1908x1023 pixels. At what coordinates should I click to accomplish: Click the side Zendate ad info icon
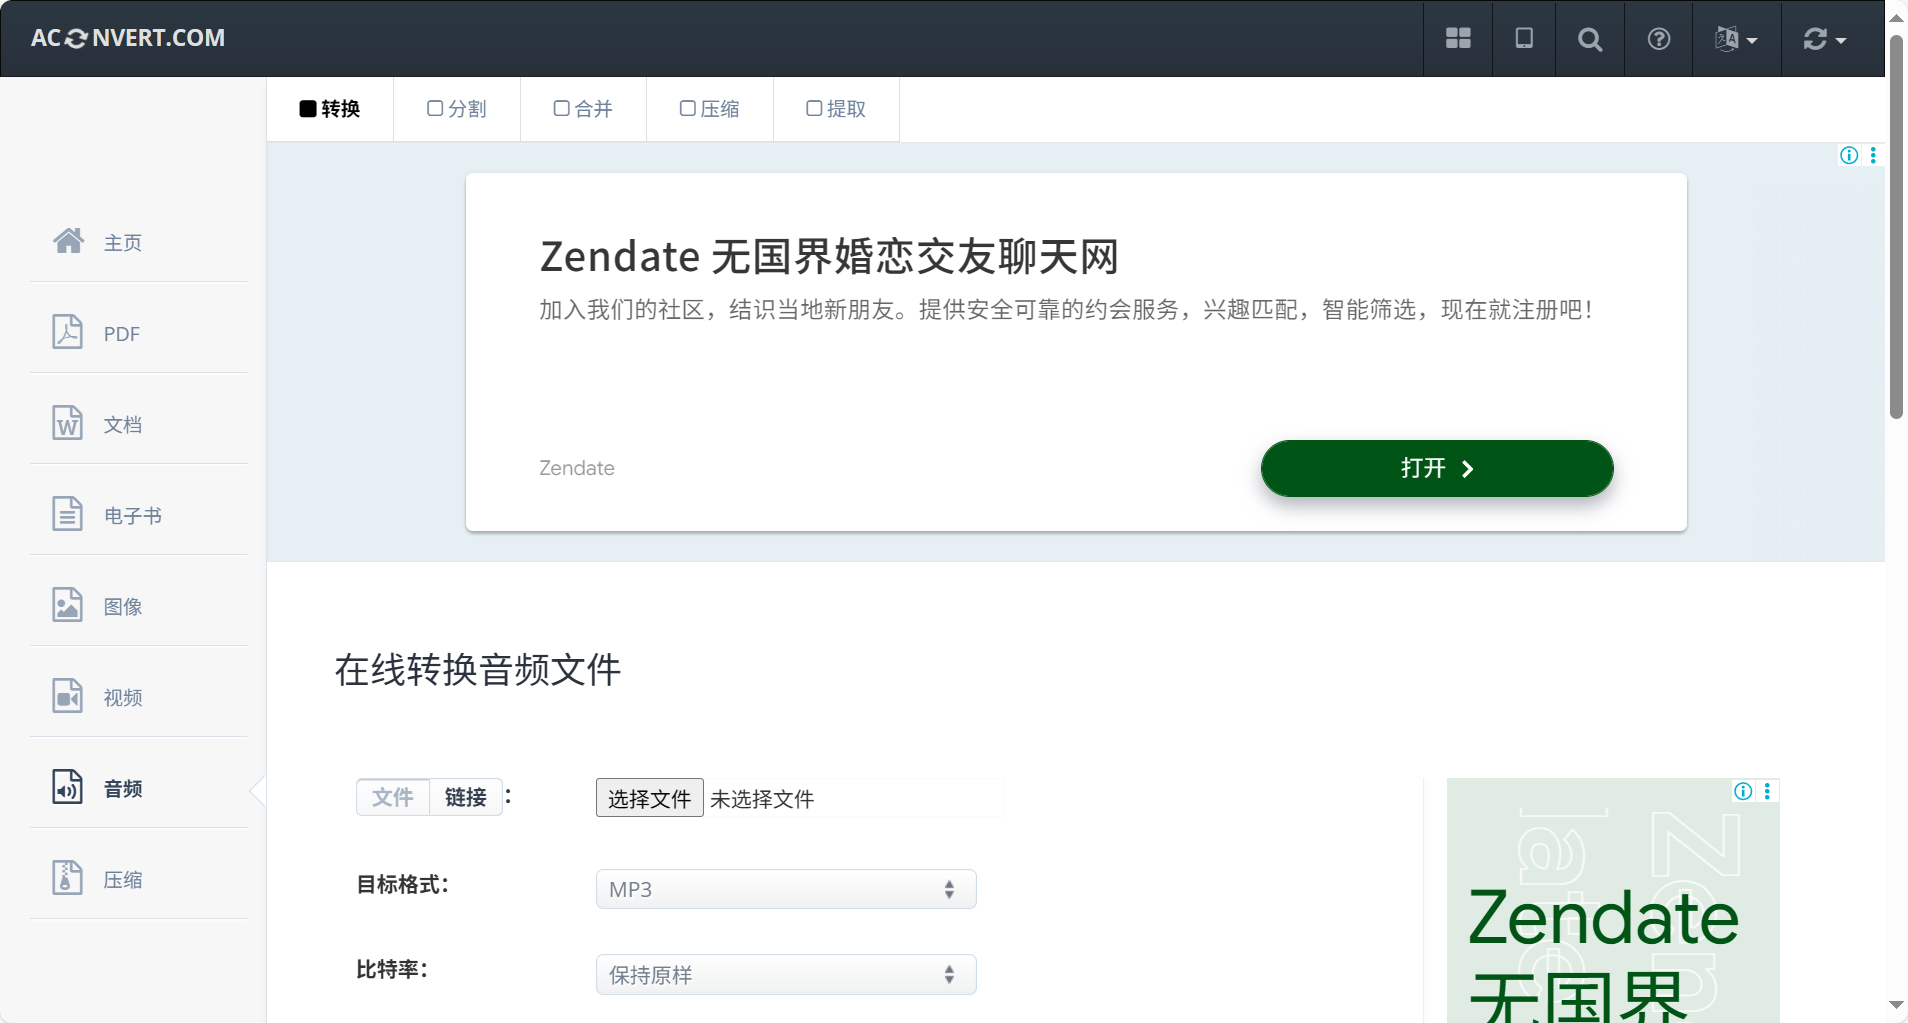pos(1743,791)
